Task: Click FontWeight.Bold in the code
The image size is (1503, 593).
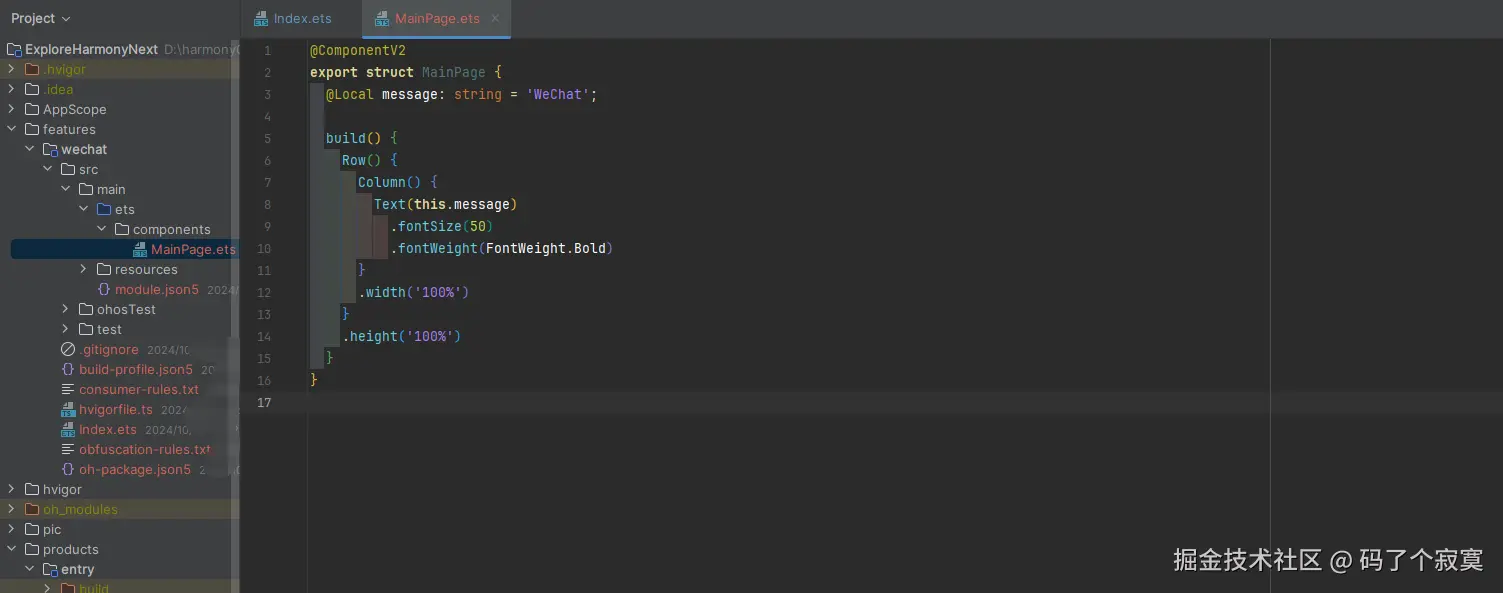Action: pyautogui.click(x=546, y=248)
